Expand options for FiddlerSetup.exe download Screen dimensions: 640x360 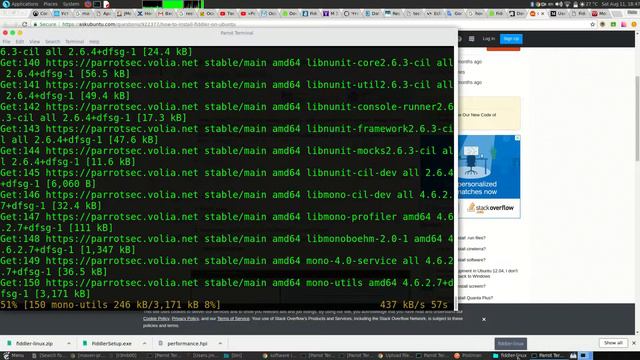point(144,344)
